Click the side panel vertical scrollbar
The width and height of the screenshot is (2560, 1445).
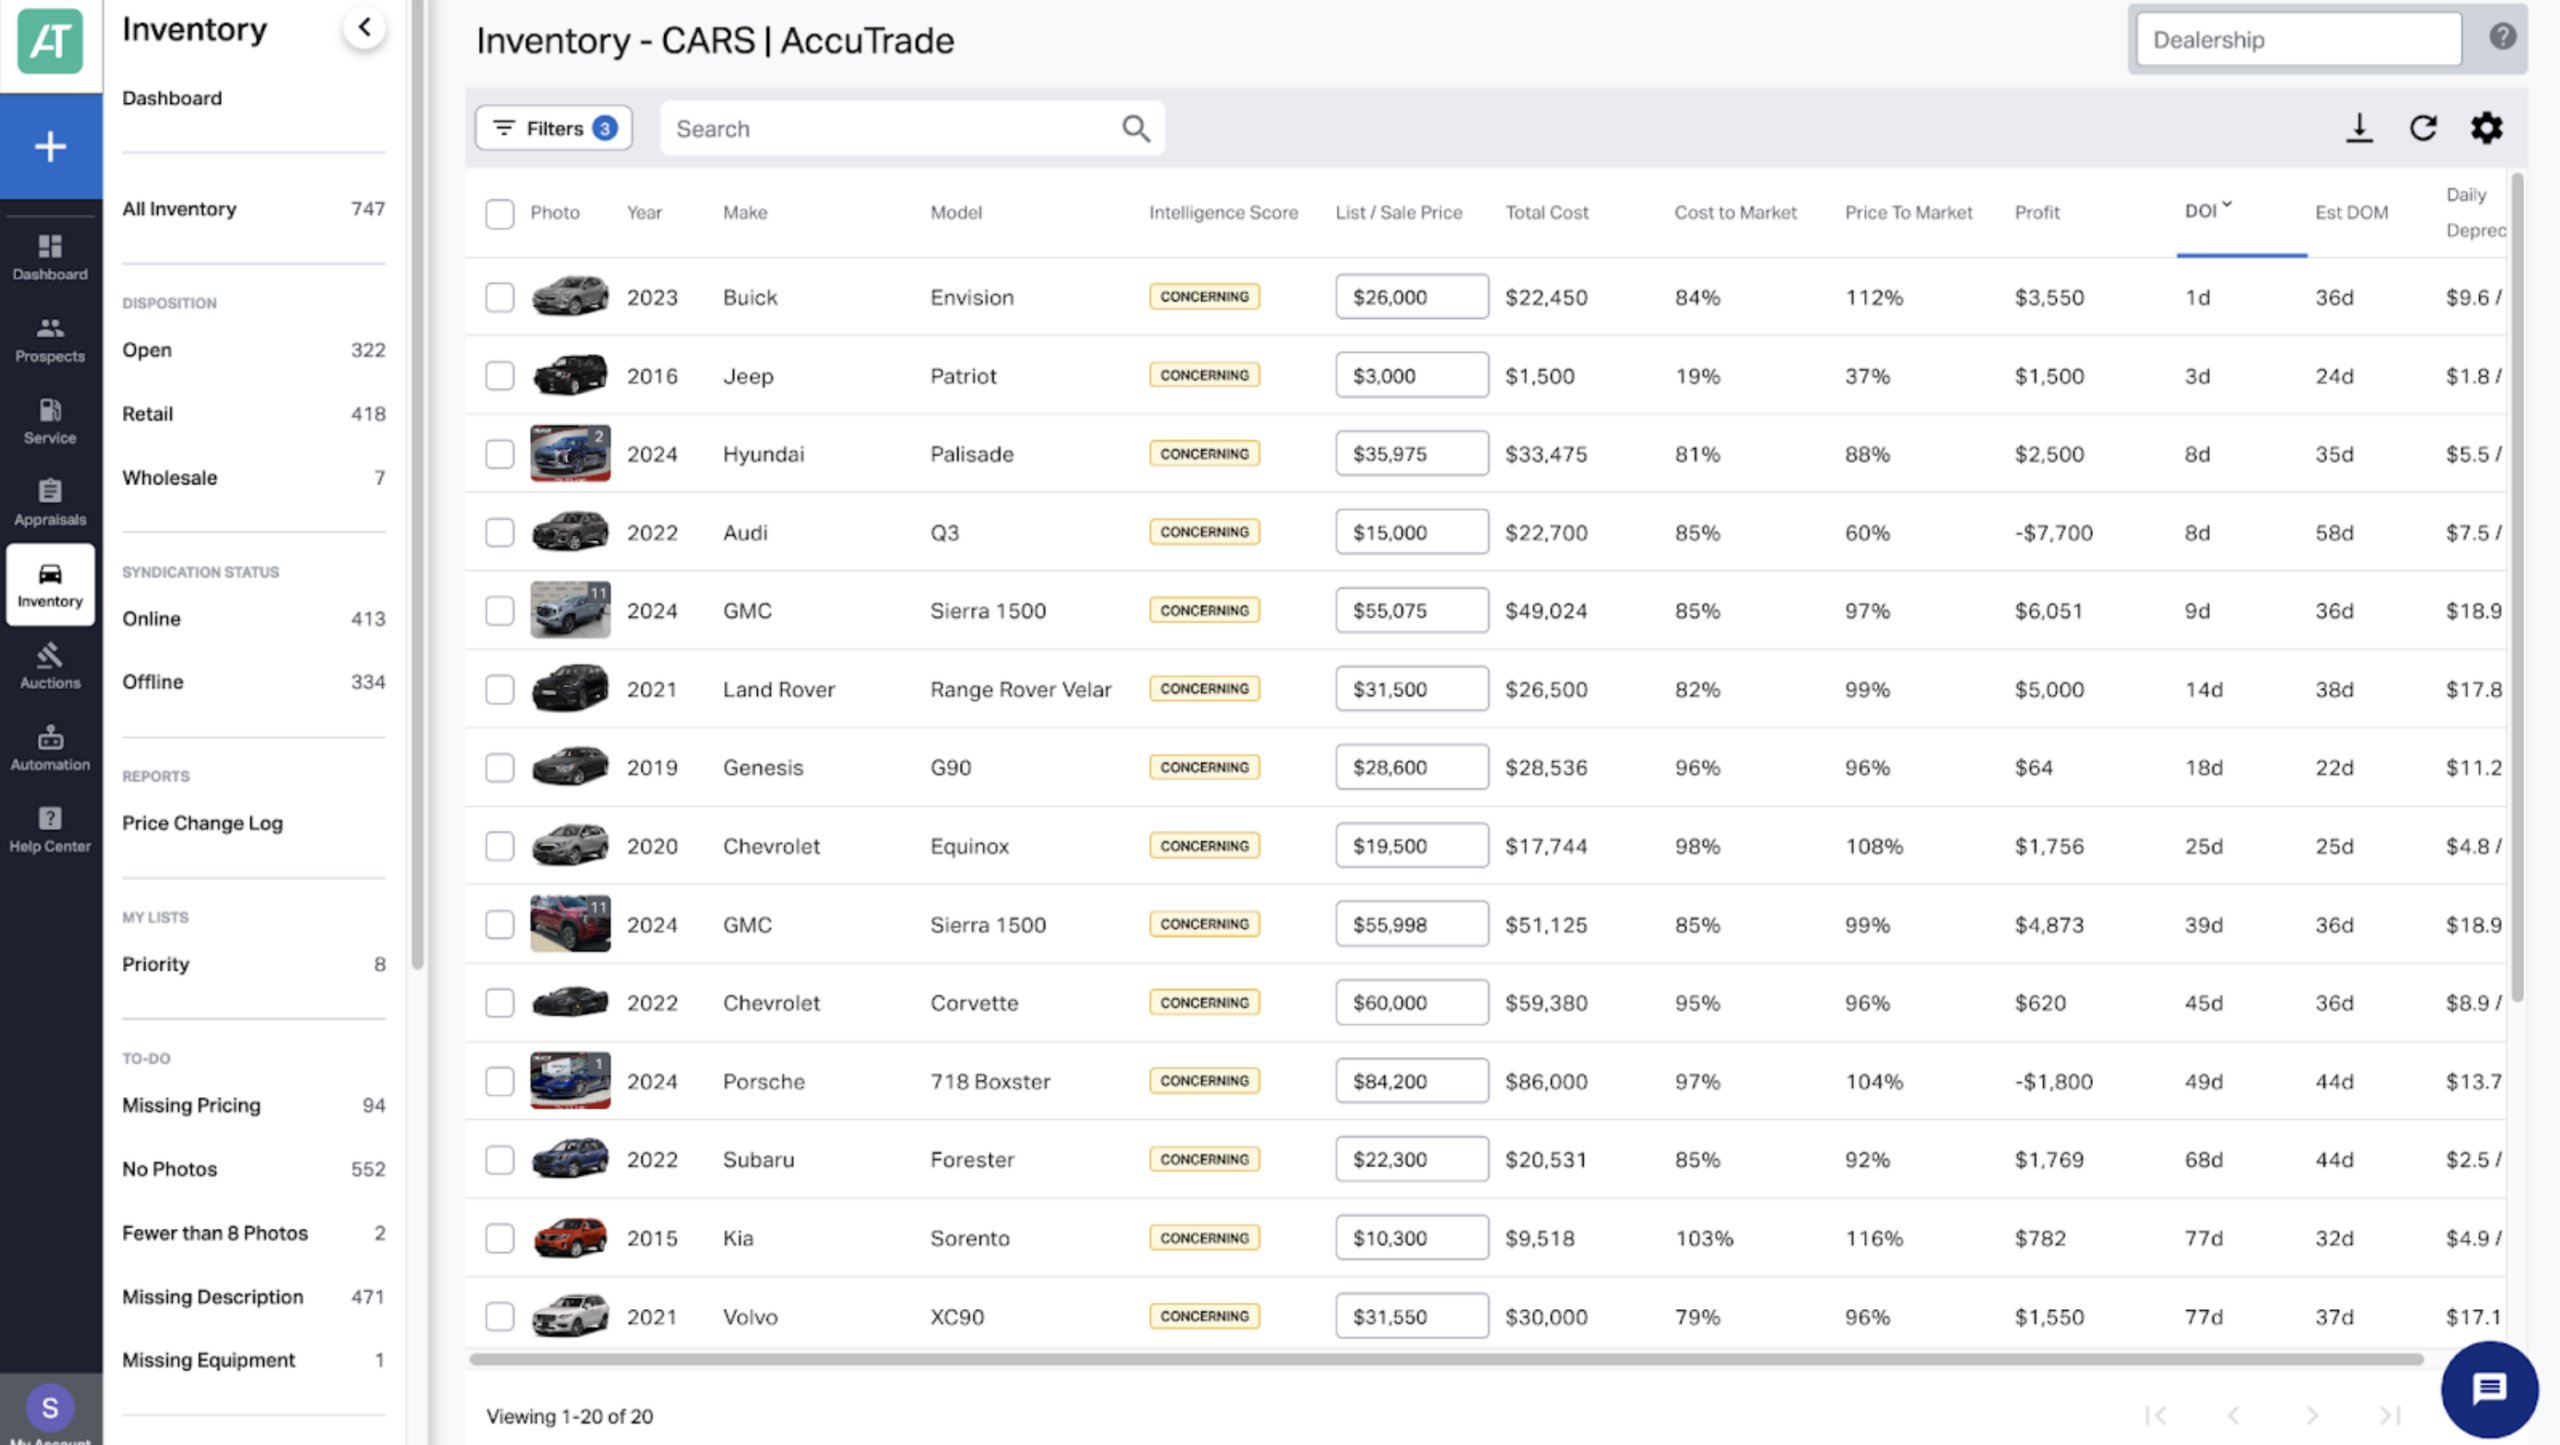click(x=418, y=485)
